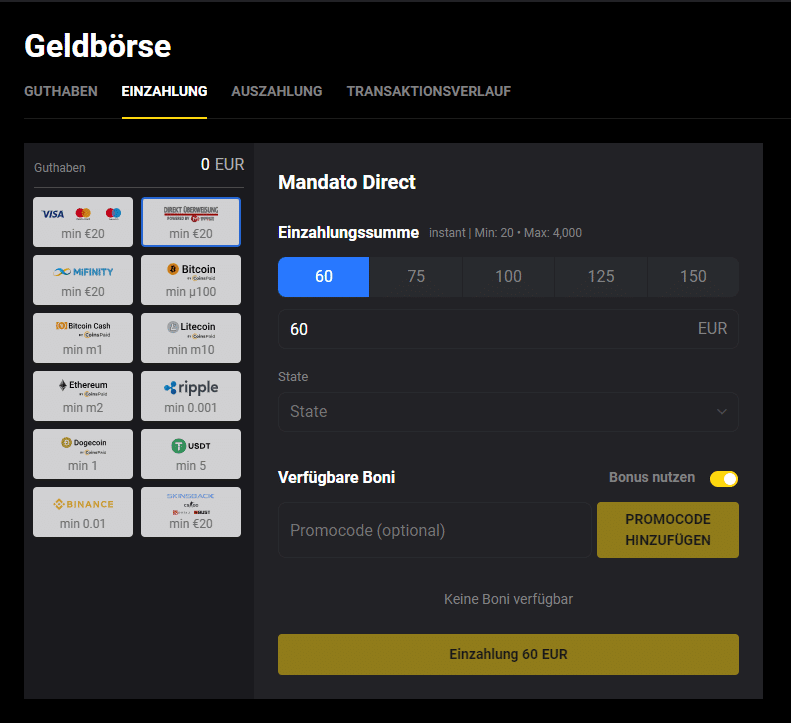Viewport: 791px width, 723px height.
Task: Choose the 100 amount preset
Action: pyautogui.click(x=508, y=276)
